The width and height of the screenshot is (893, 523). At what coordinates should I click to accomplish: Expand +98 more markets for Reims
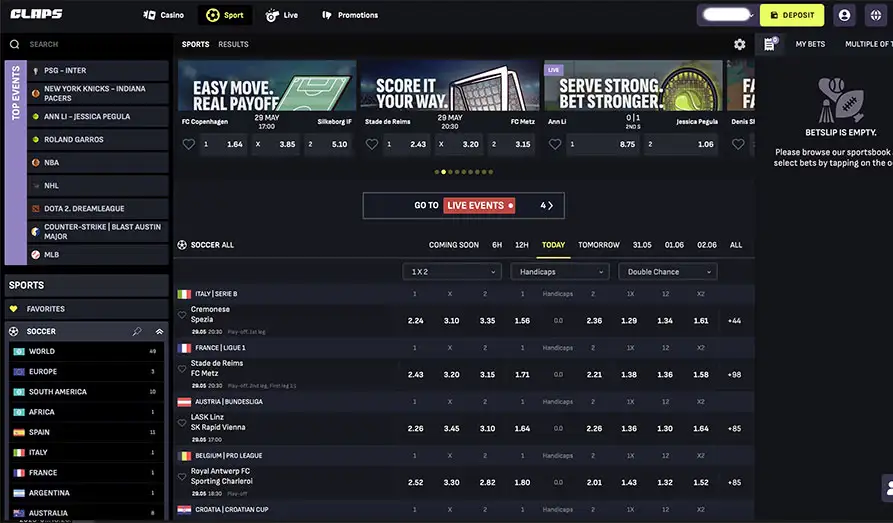click(x=734, y=374)
